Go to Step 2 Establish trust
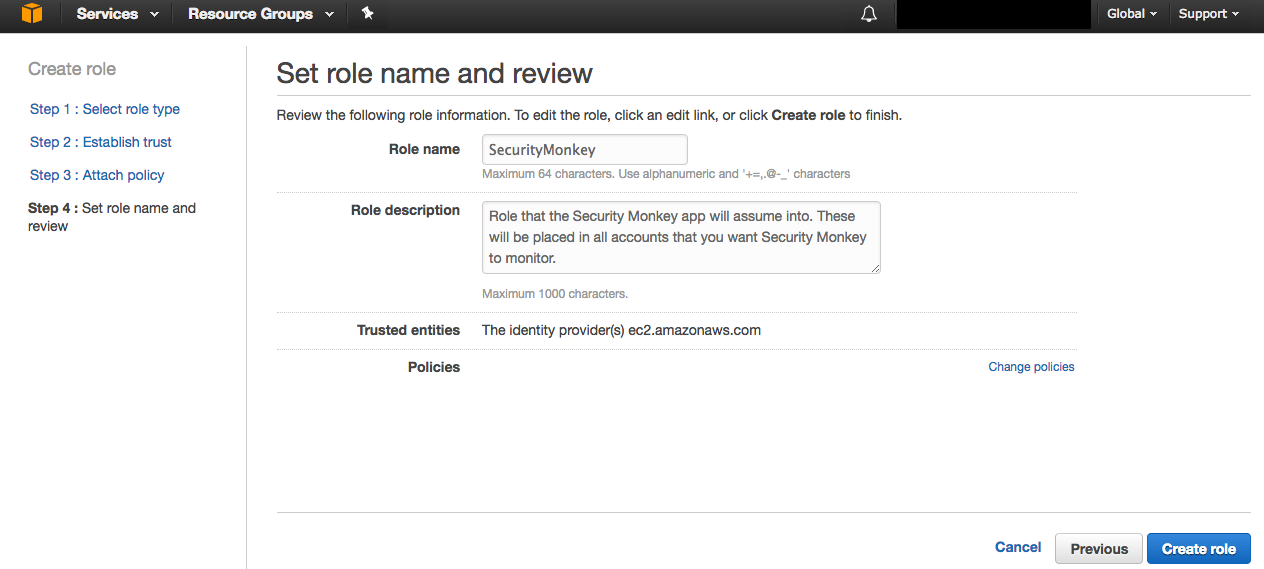 [x=101, y=142]
